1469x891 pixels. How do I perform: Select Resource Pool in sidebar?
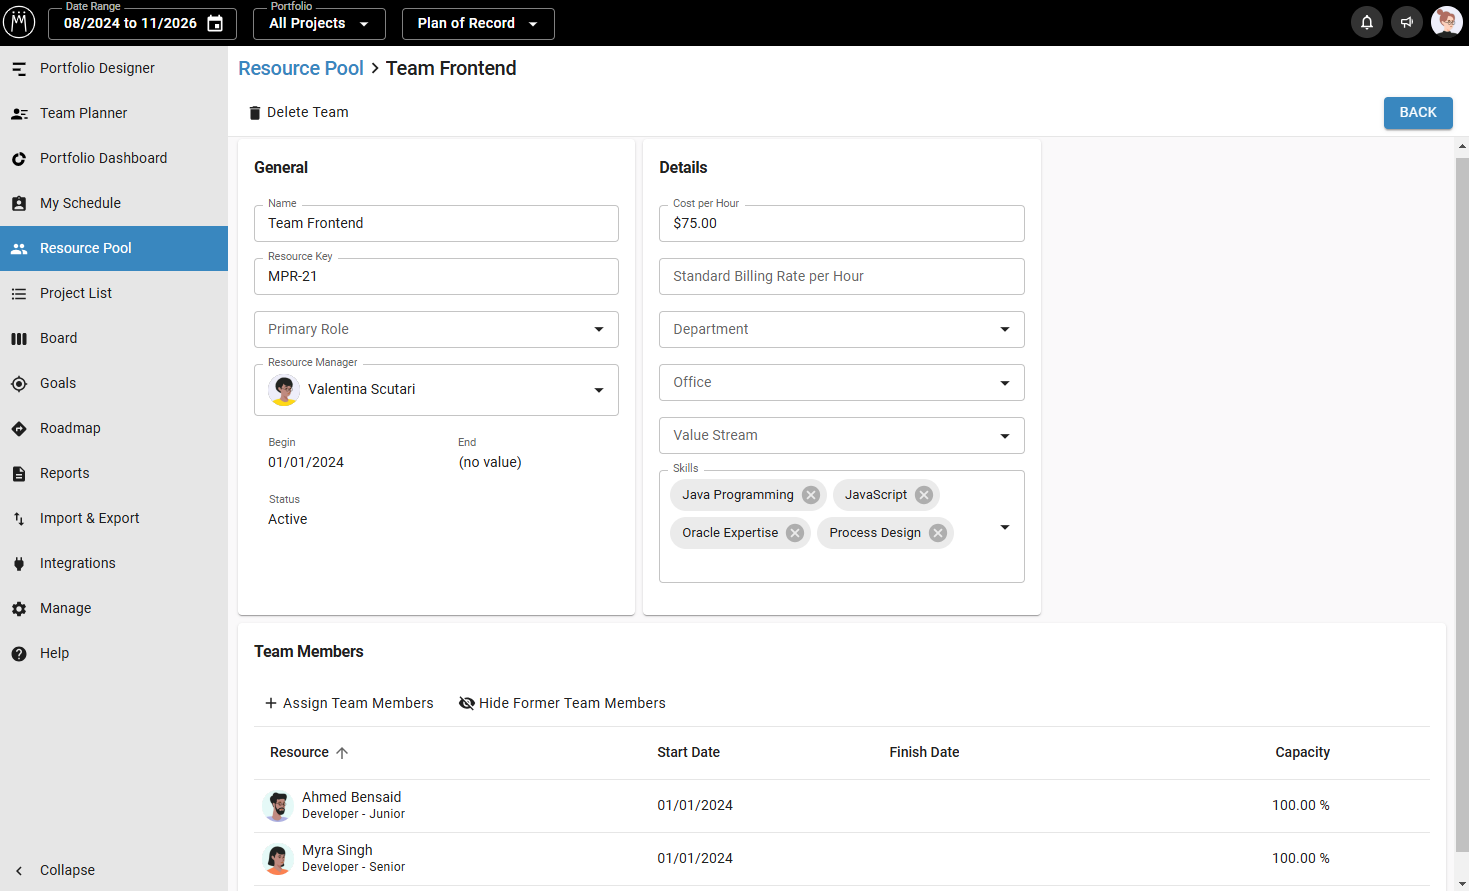click(114, 248)
